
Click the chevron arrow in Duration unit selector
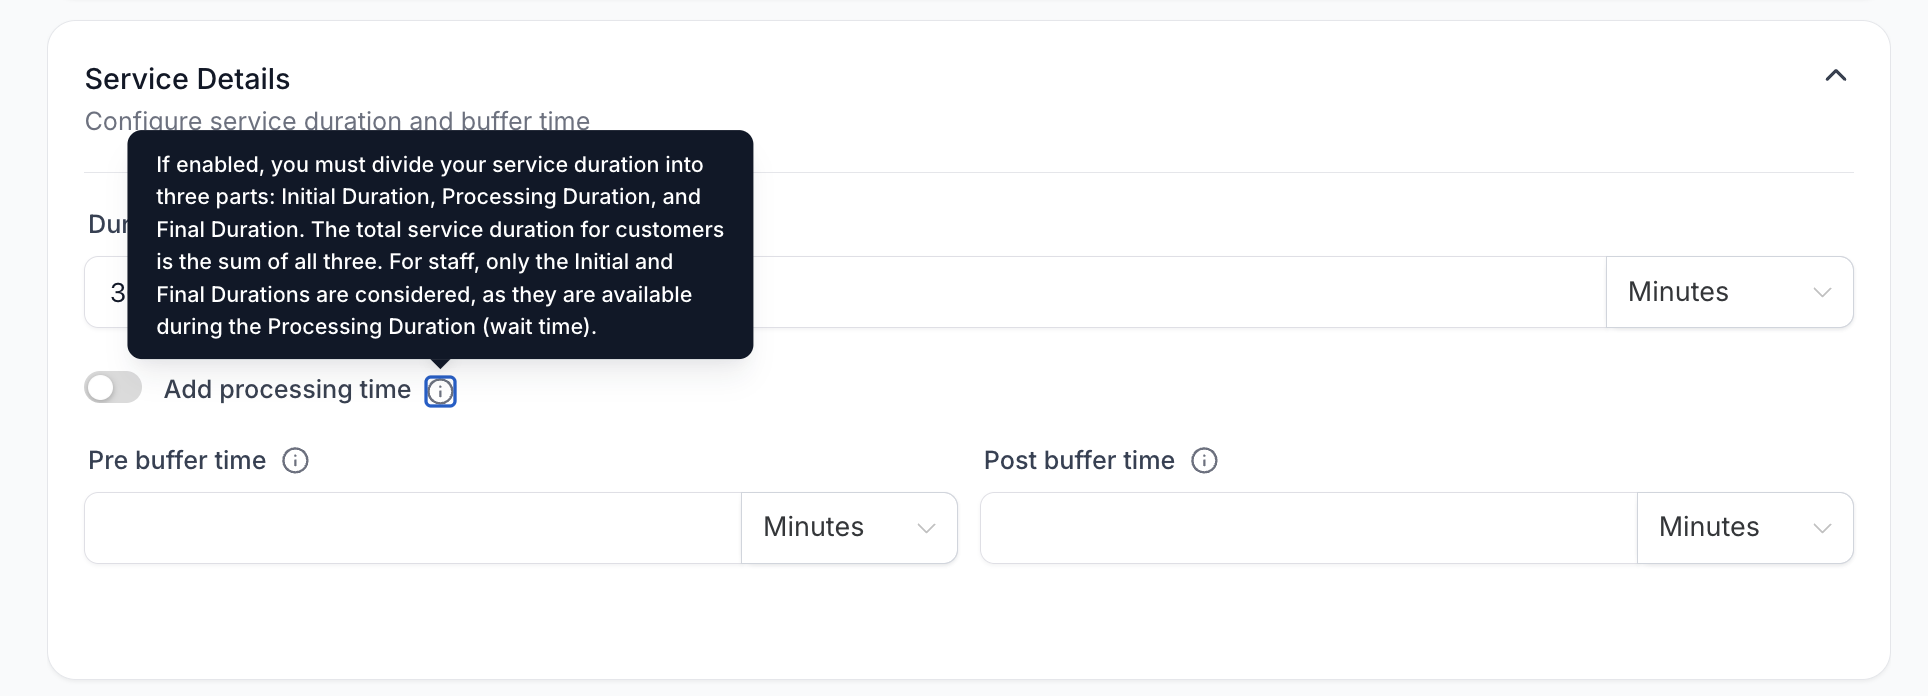click(x=1822, y=293)
